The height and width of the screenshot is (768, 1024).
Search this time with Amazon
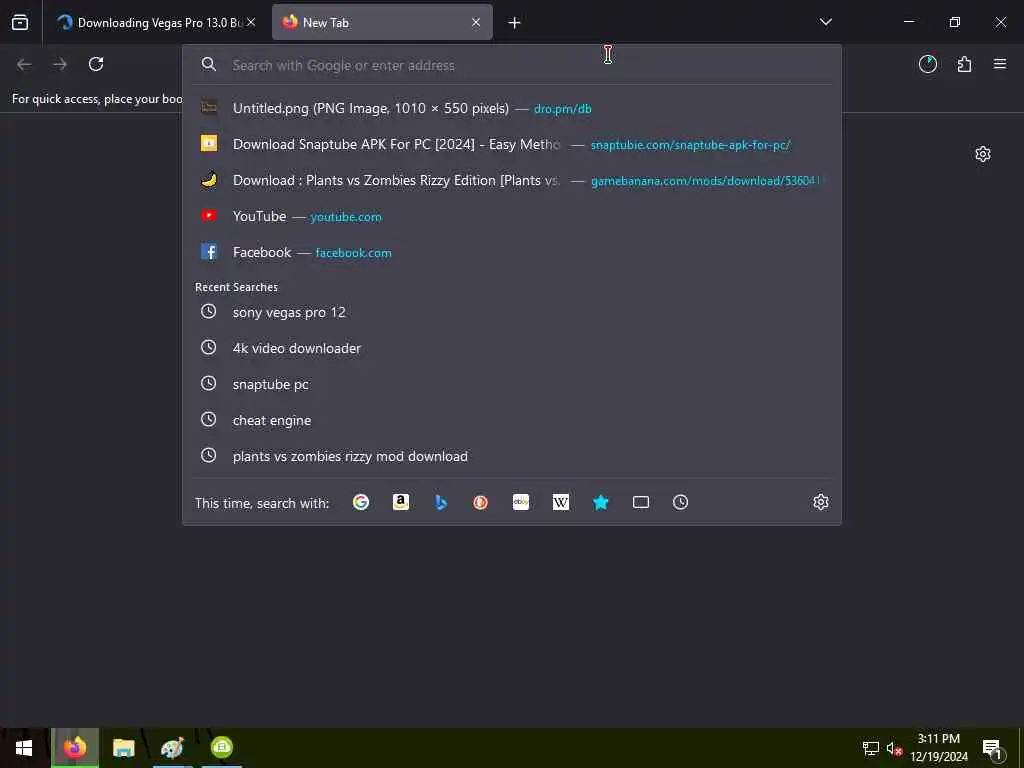click(x=401, y=502)
